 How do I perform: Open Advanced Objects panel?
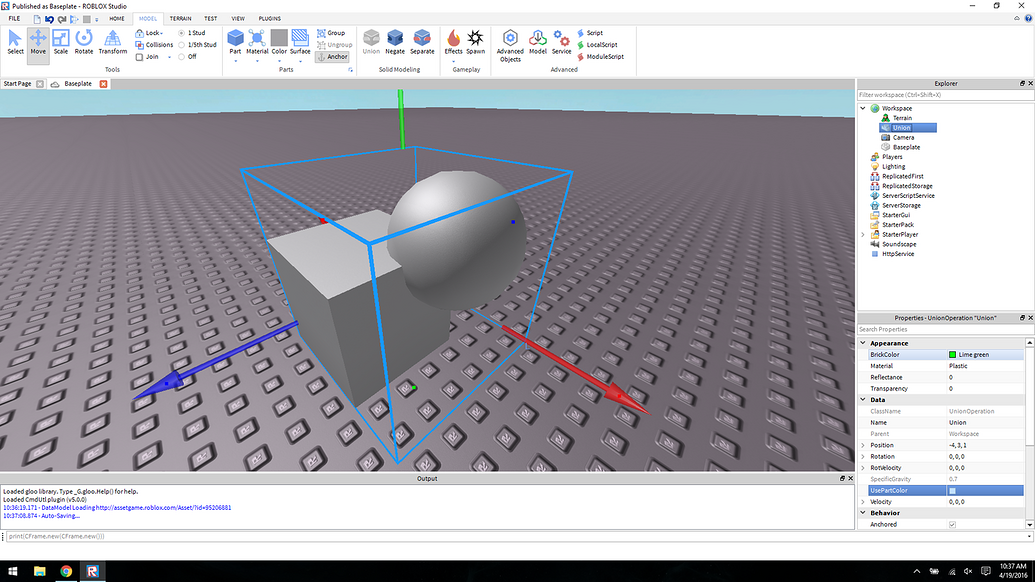(x=510, y=46)
